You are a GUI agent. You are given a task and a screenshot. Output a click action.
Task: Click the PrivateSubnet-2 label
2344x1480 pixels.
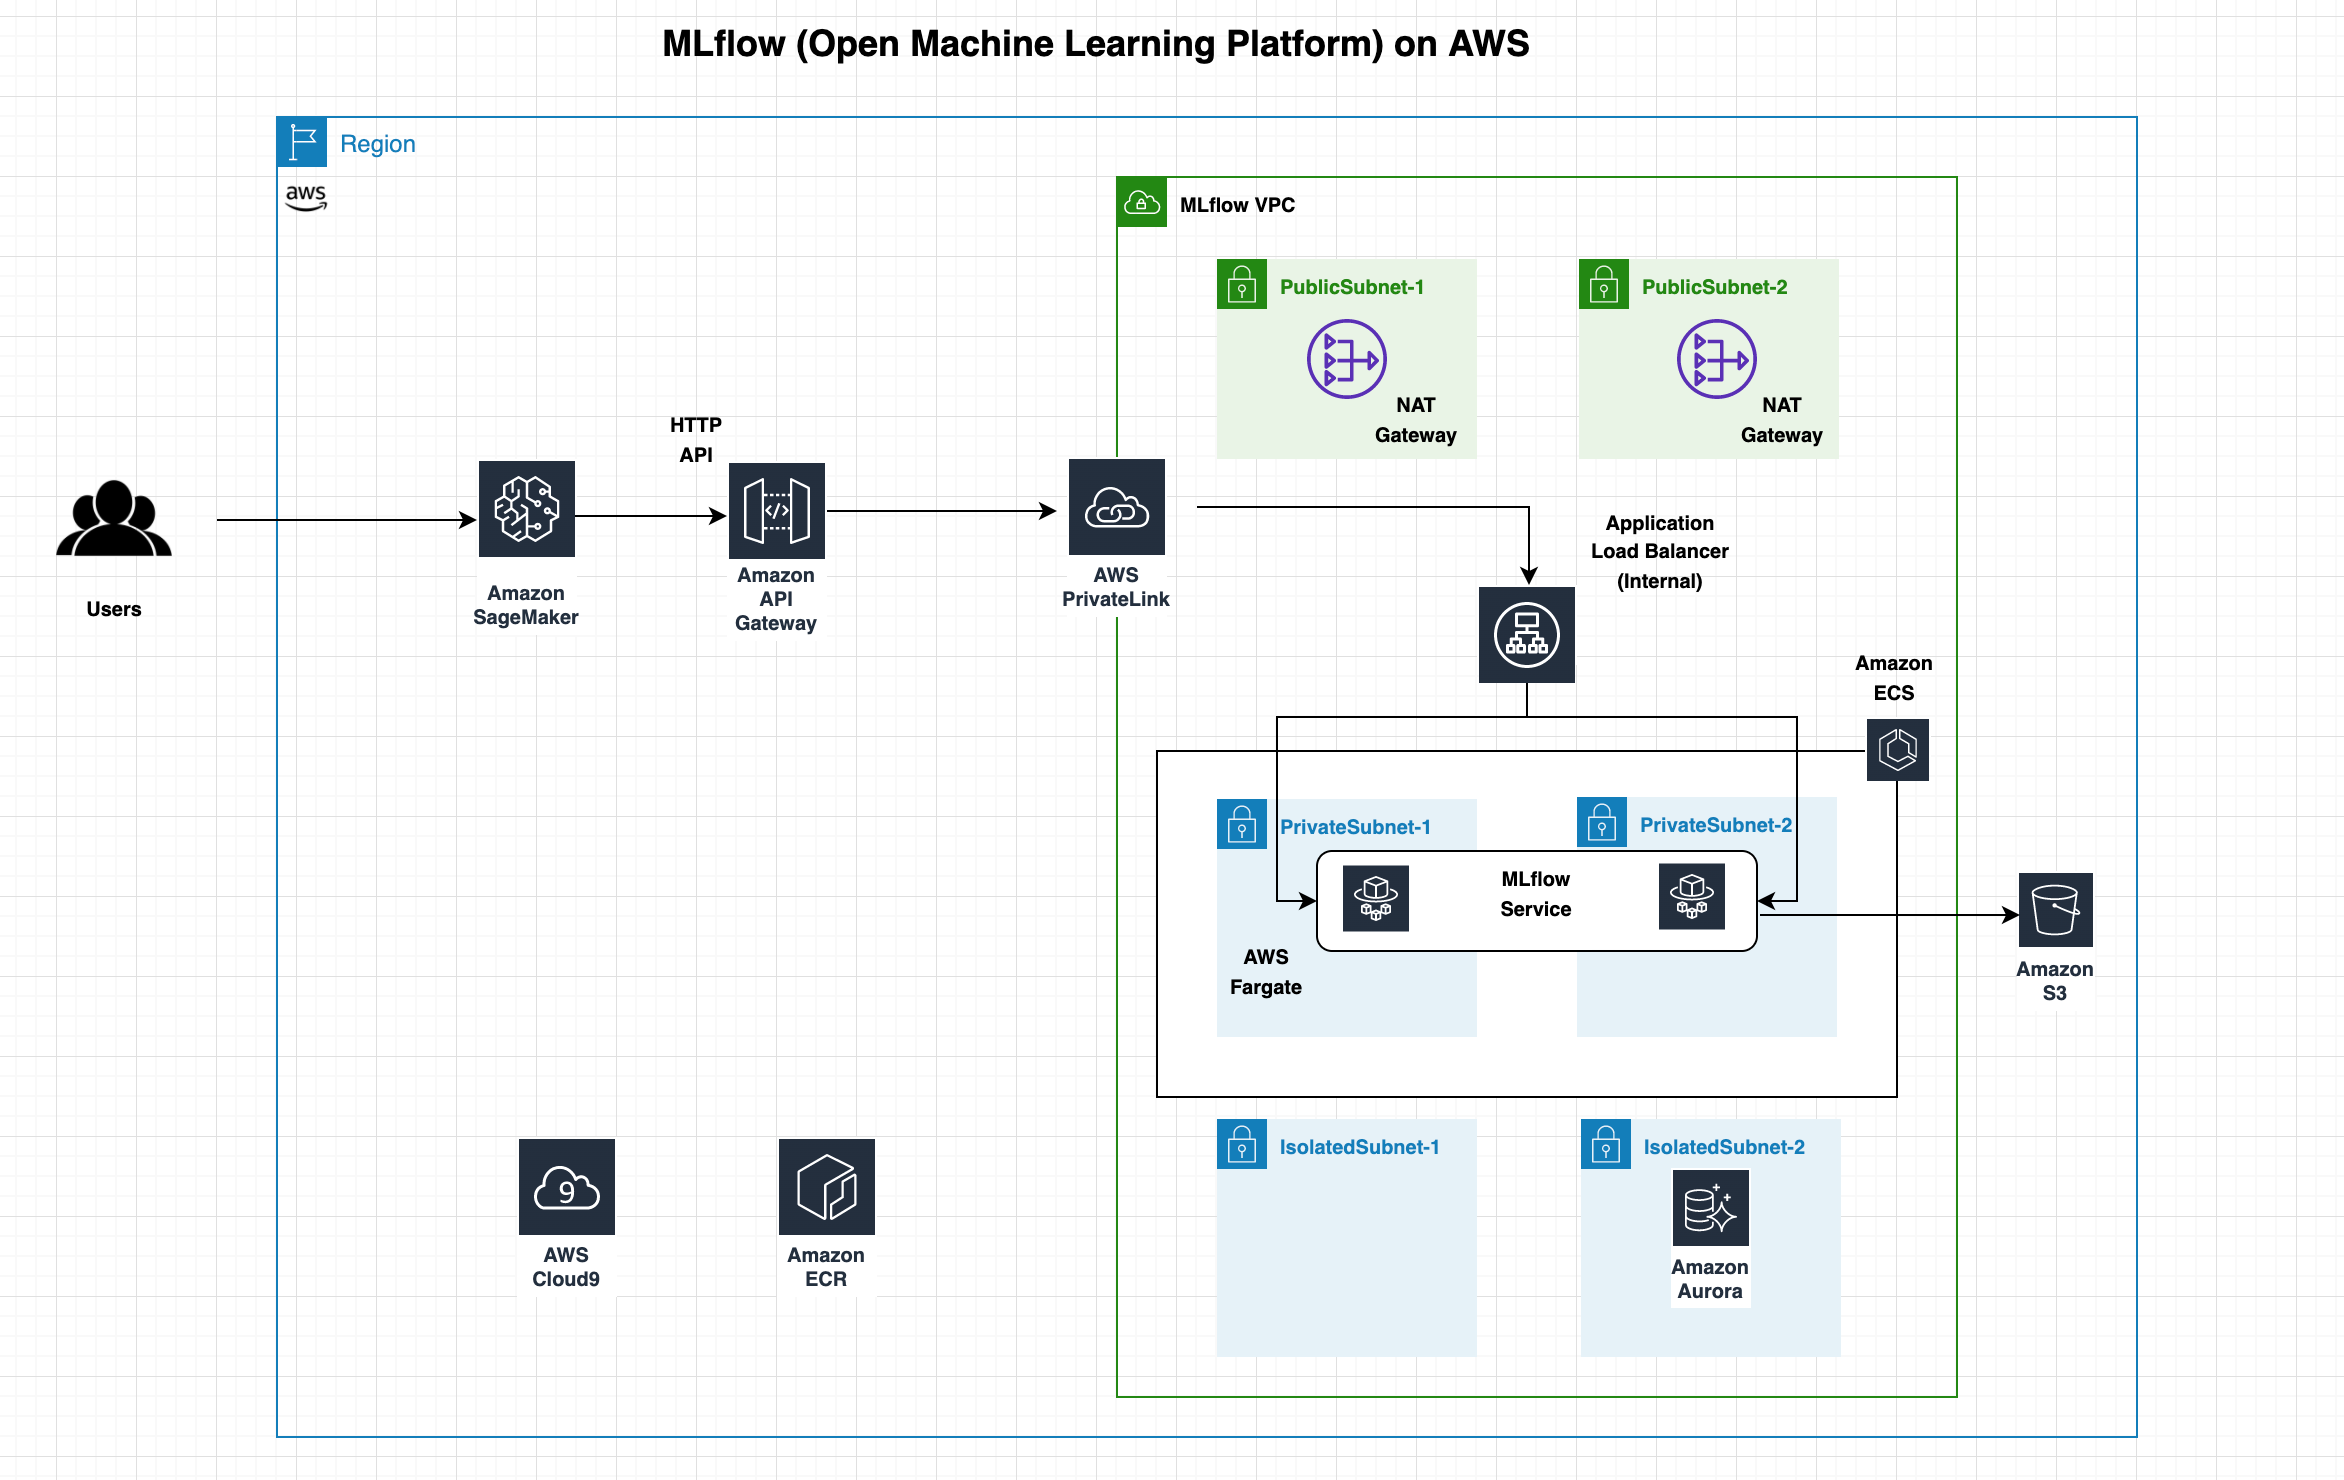(x=1716, y=825)
